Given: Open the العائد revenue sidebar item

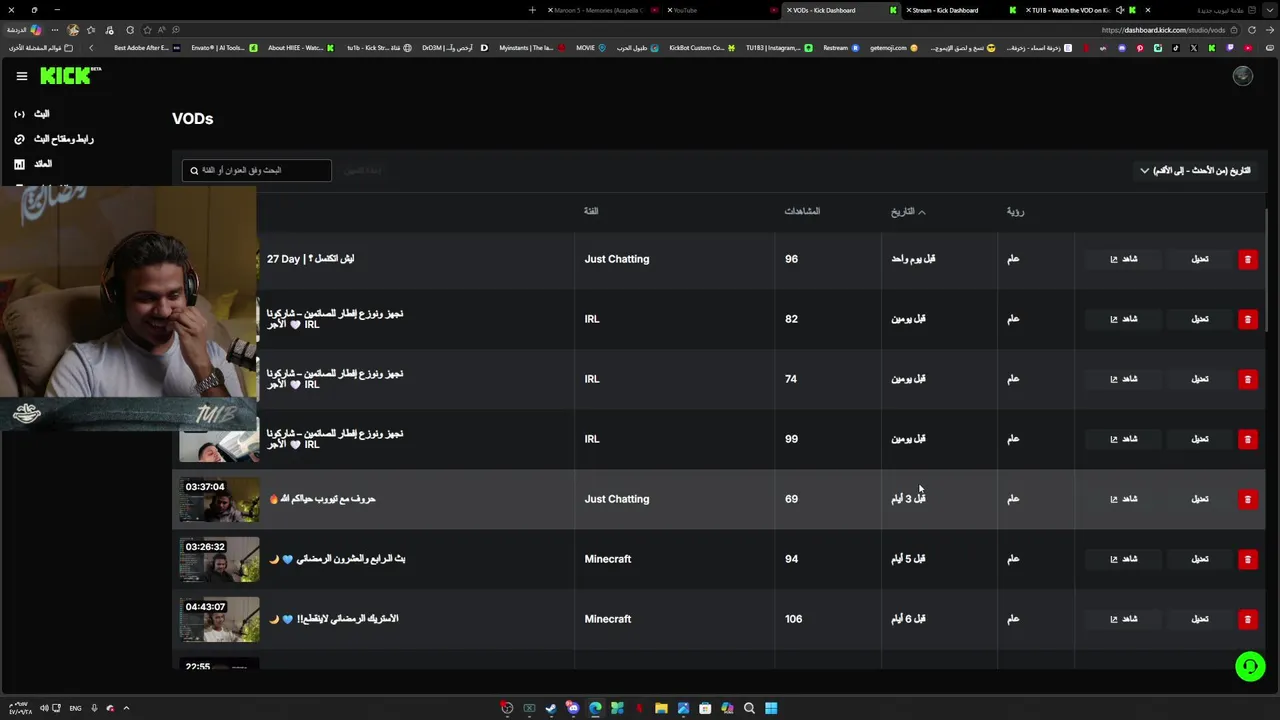Looking at the screenshot, I should coord(33,164).
